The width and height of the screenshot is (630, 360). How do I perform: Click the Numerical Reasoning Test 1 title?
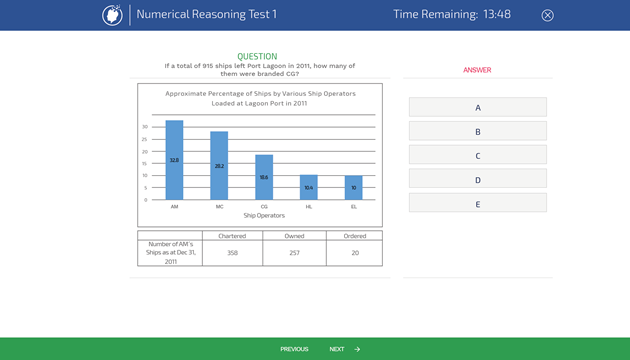pos(207,14)
